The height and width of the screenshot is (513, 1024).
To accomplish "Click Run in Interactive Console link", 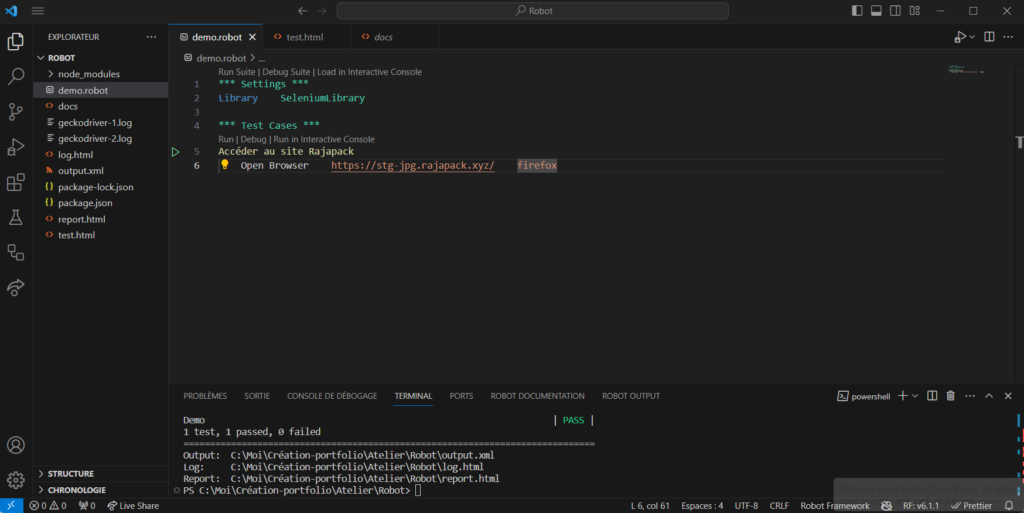I will [324, 139].
